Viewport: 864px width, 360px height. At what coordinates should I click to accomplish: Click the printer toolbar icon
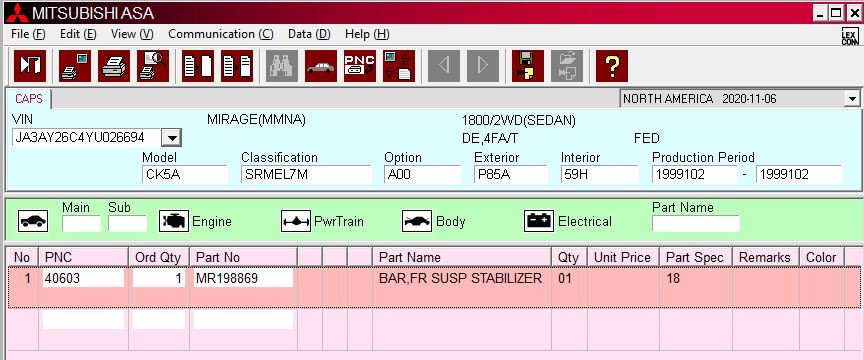[x=114, y=66]
